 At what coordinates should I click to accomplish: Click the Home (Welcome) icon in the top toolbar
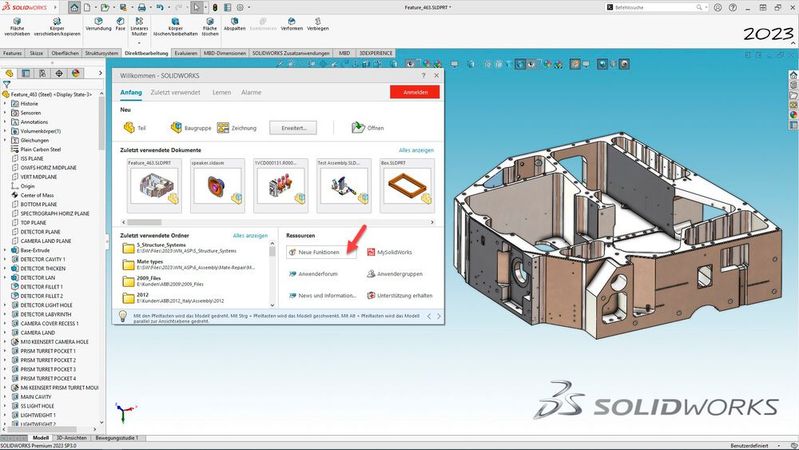[74, 8]
